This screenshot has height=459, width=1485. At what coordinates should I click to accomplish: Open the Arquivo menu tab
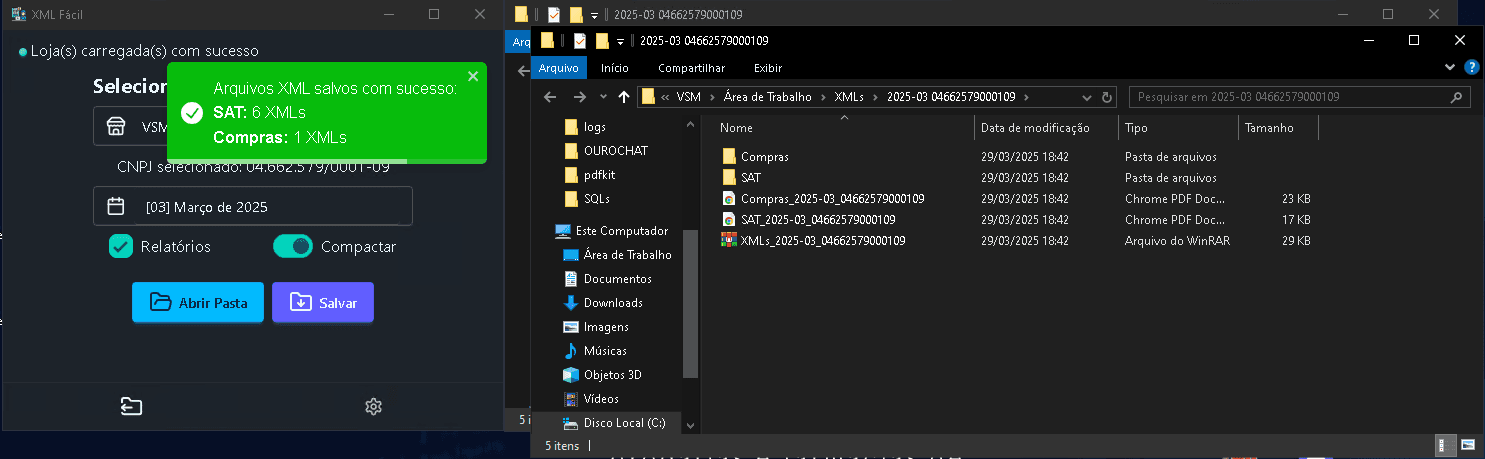pyautogui.click(x=558, y=68)
